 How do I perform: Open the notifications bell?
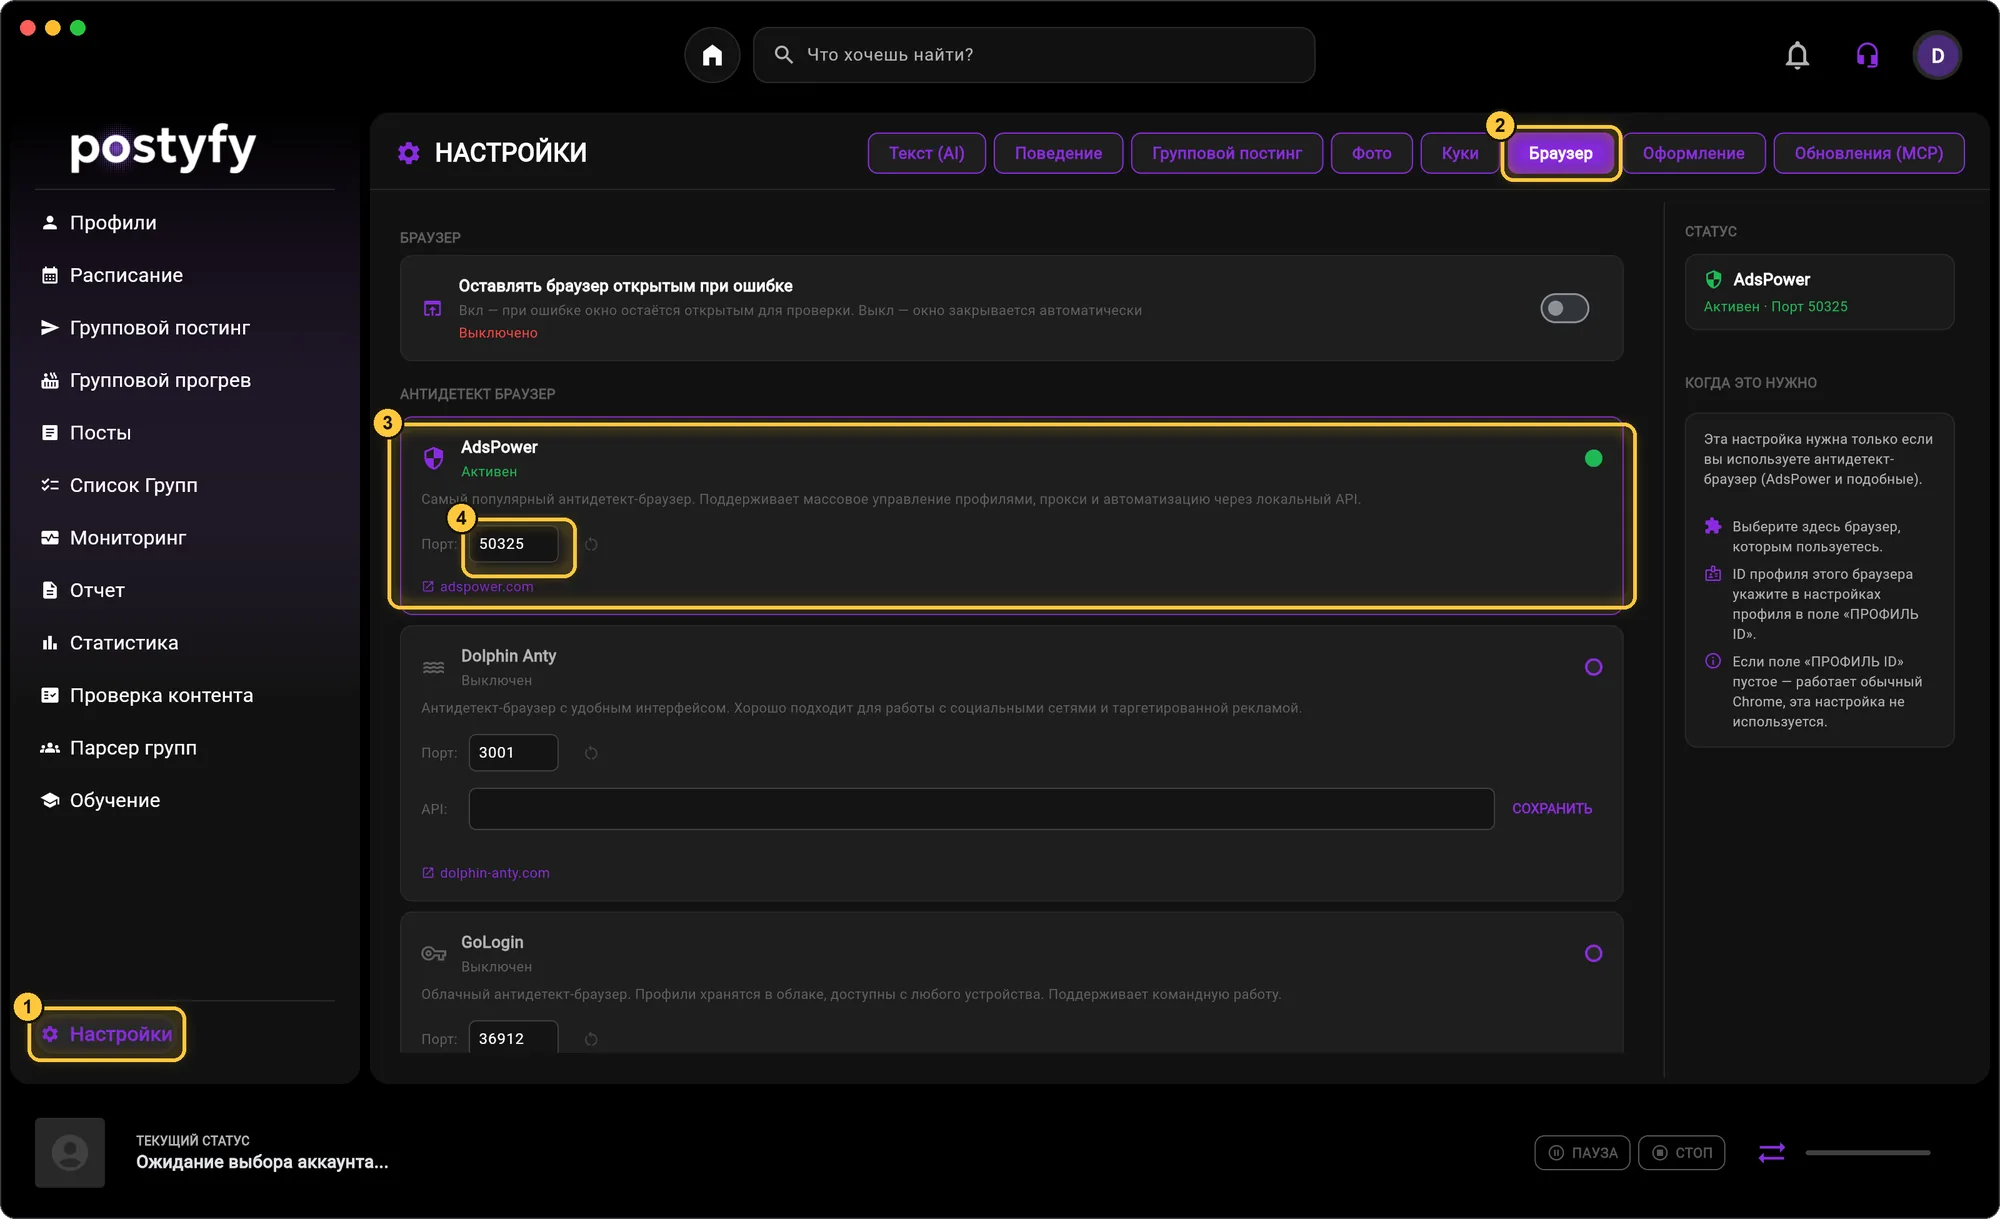[1797, 55]
